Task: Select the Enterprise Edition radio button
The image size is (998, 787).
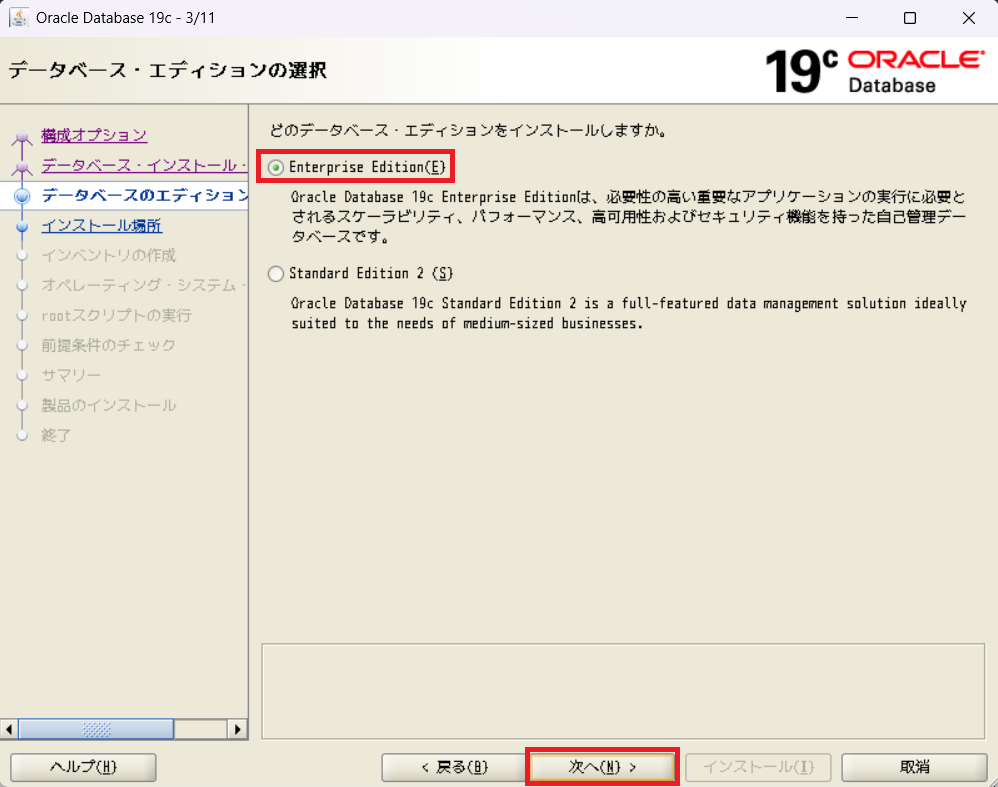Action: (x=277, y=167)
